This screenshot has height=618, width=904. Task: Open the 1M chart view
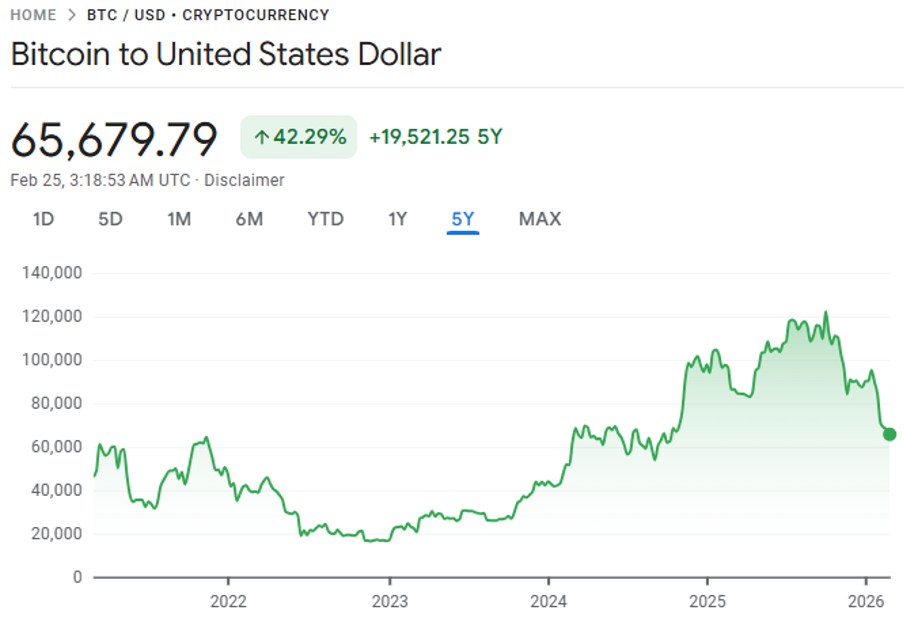pos(178,218)
